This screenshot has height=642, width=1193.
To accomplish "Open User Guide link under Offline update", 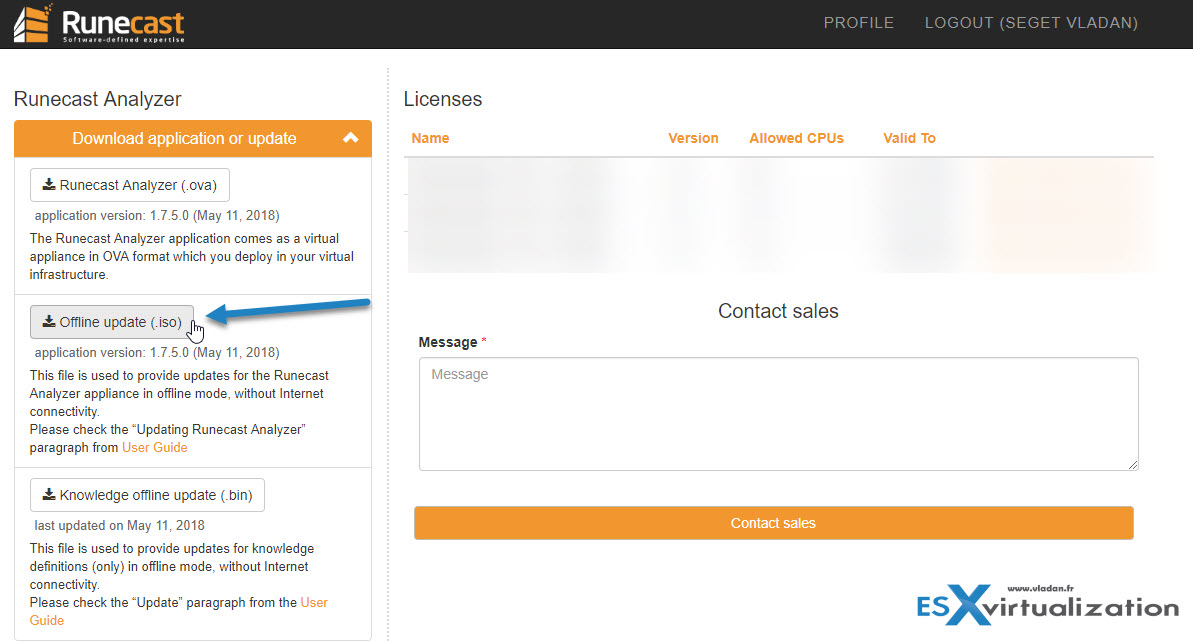I will [x=154, y=447].
